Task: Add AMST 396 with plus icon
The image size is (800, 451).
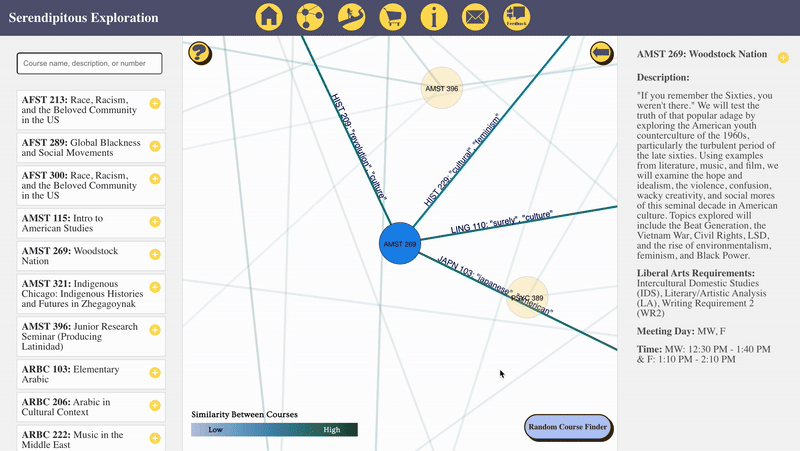Action: click(155, 330)
